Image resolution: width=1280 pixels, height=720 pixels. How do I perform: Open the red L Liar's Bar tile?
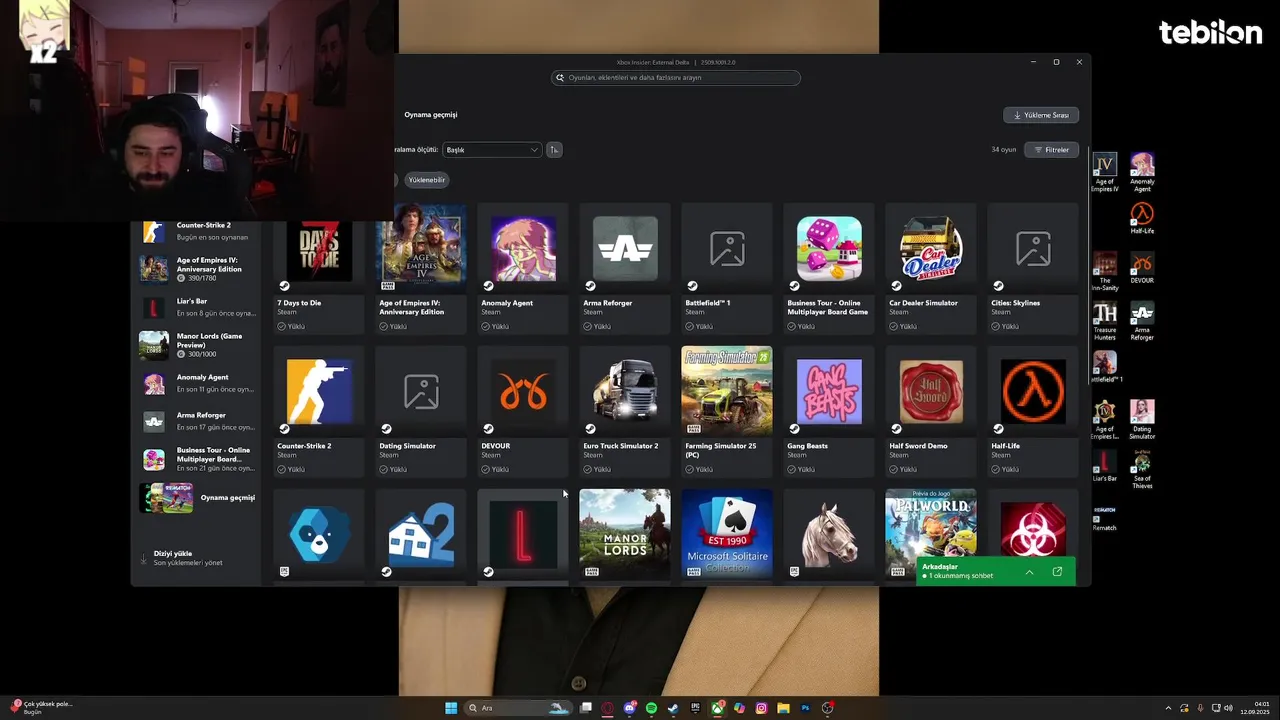523,534
